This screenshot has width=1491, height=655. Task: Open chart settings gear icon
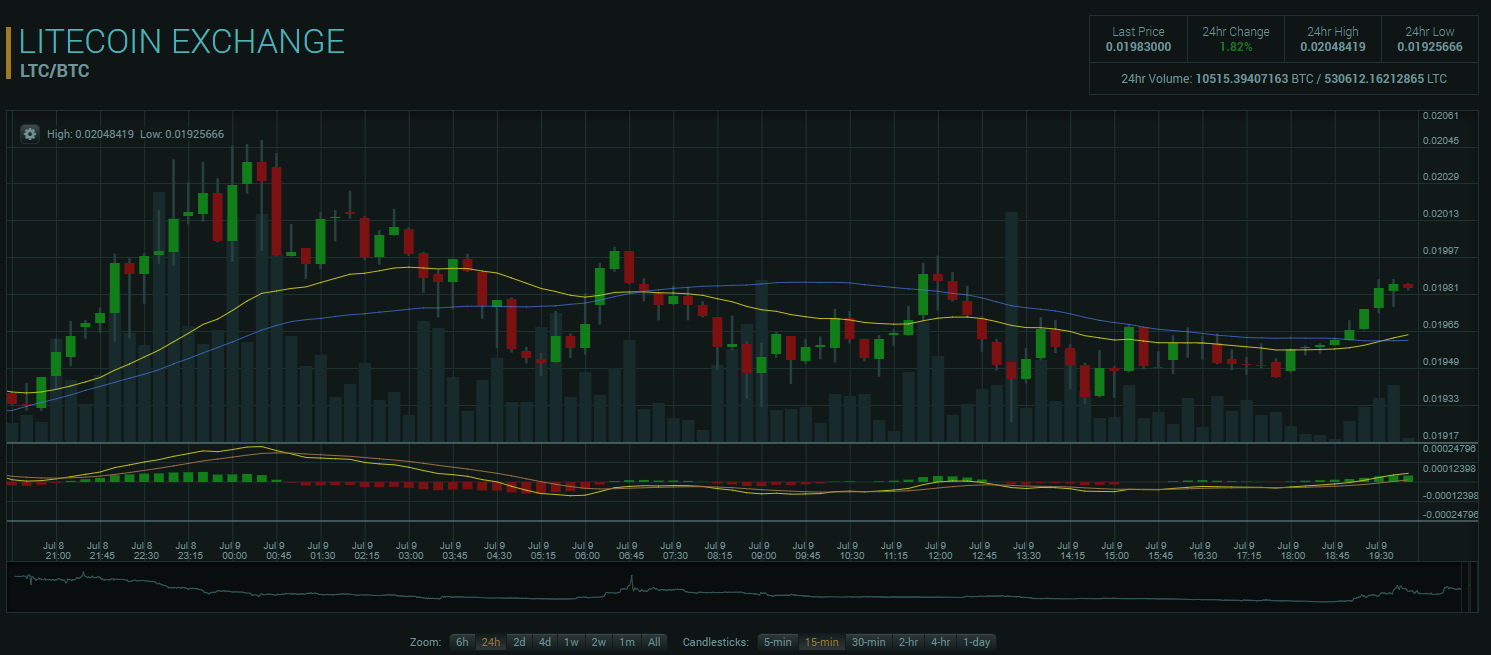29,134
